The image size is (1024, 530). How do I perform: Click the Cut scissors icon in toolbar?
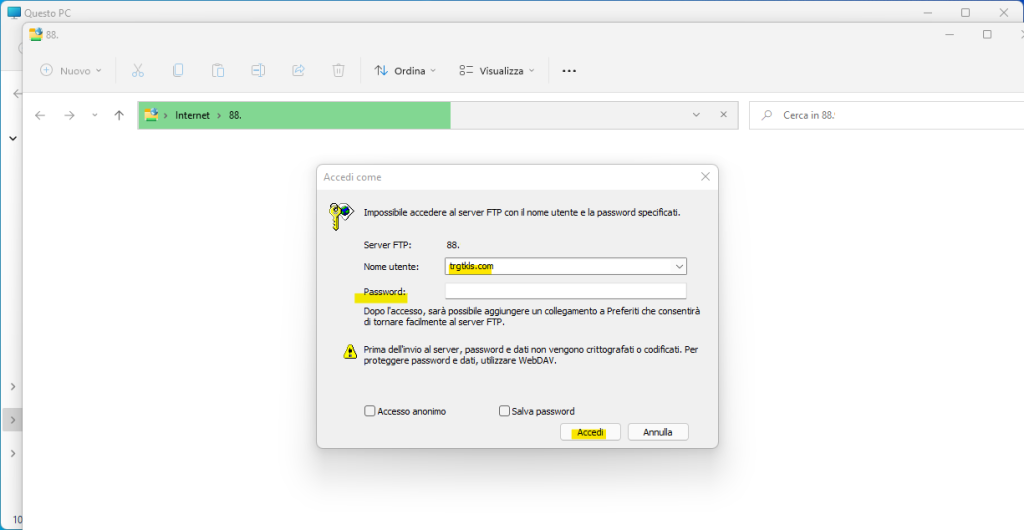tap(138, 71)
